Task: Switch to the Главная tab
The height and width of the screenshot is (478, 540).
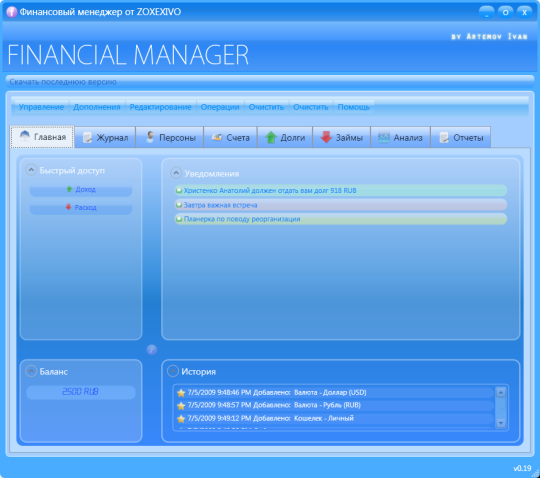Action: 42,137
